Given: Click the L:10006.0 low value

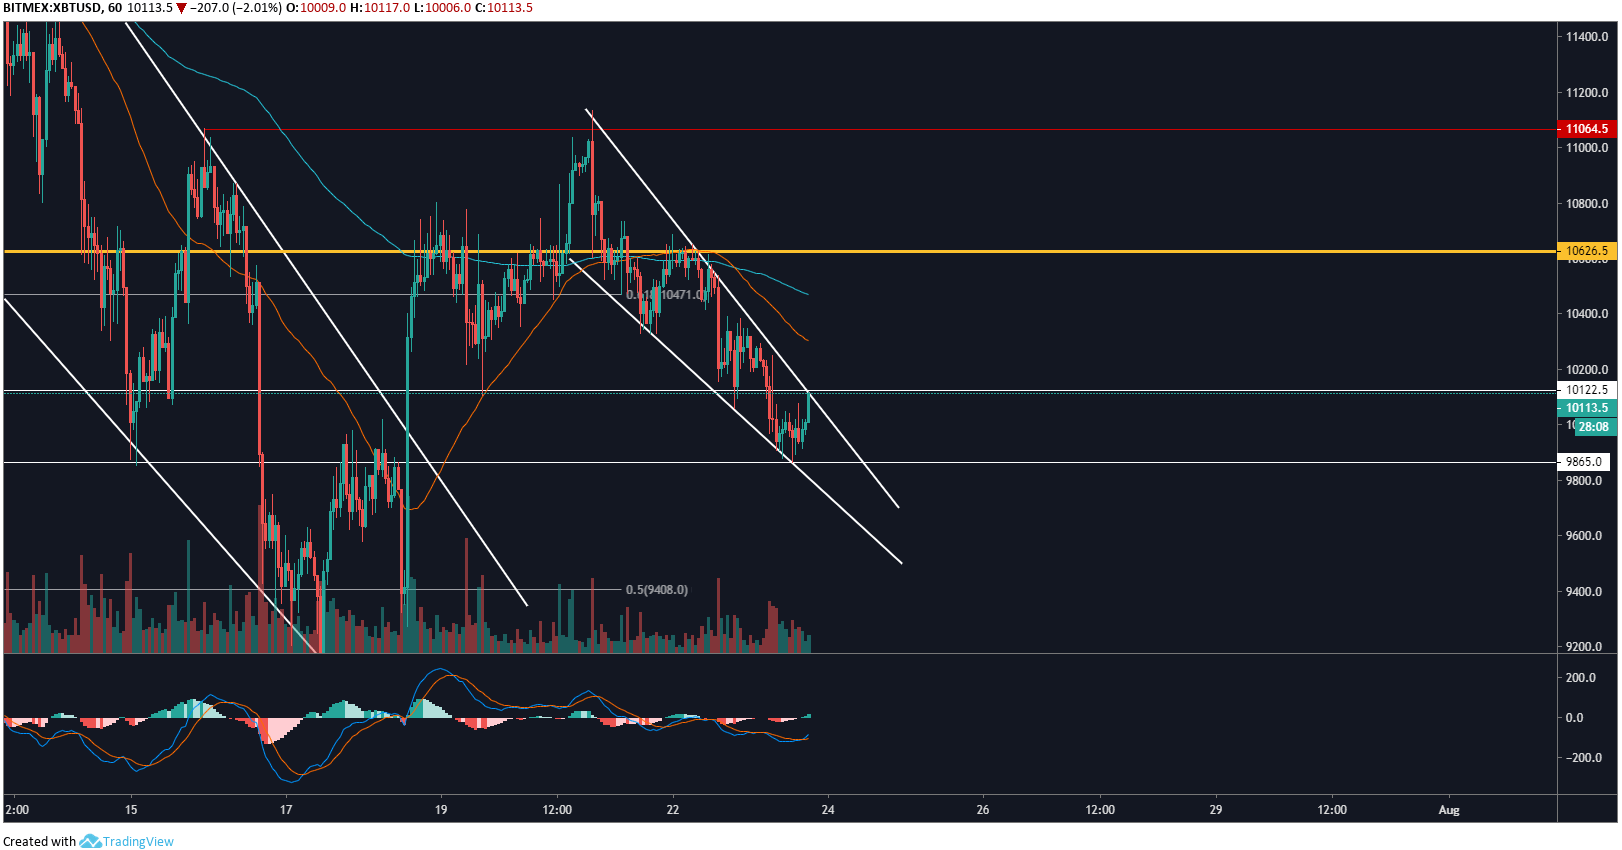Looking at the screenshot, I should [x=443, y=8].
